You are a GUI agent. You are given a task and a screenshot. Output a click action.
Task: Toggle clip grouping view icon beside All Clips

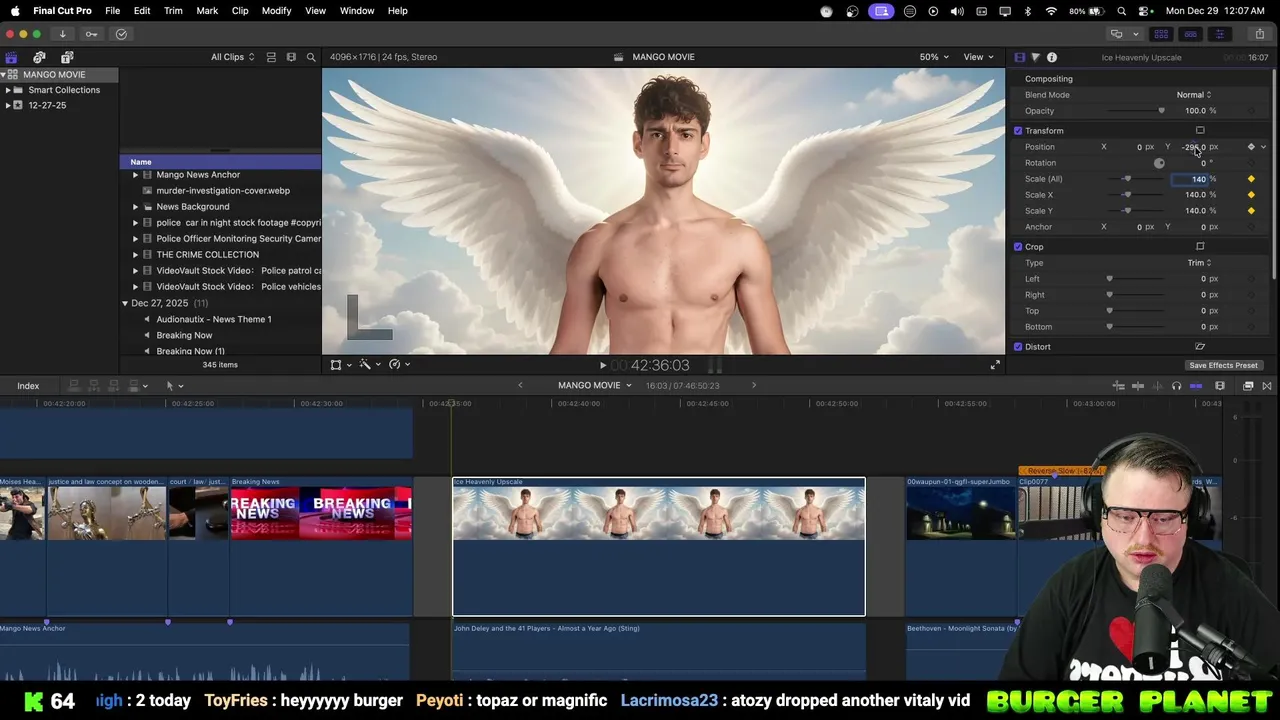(x=271, y=57)
